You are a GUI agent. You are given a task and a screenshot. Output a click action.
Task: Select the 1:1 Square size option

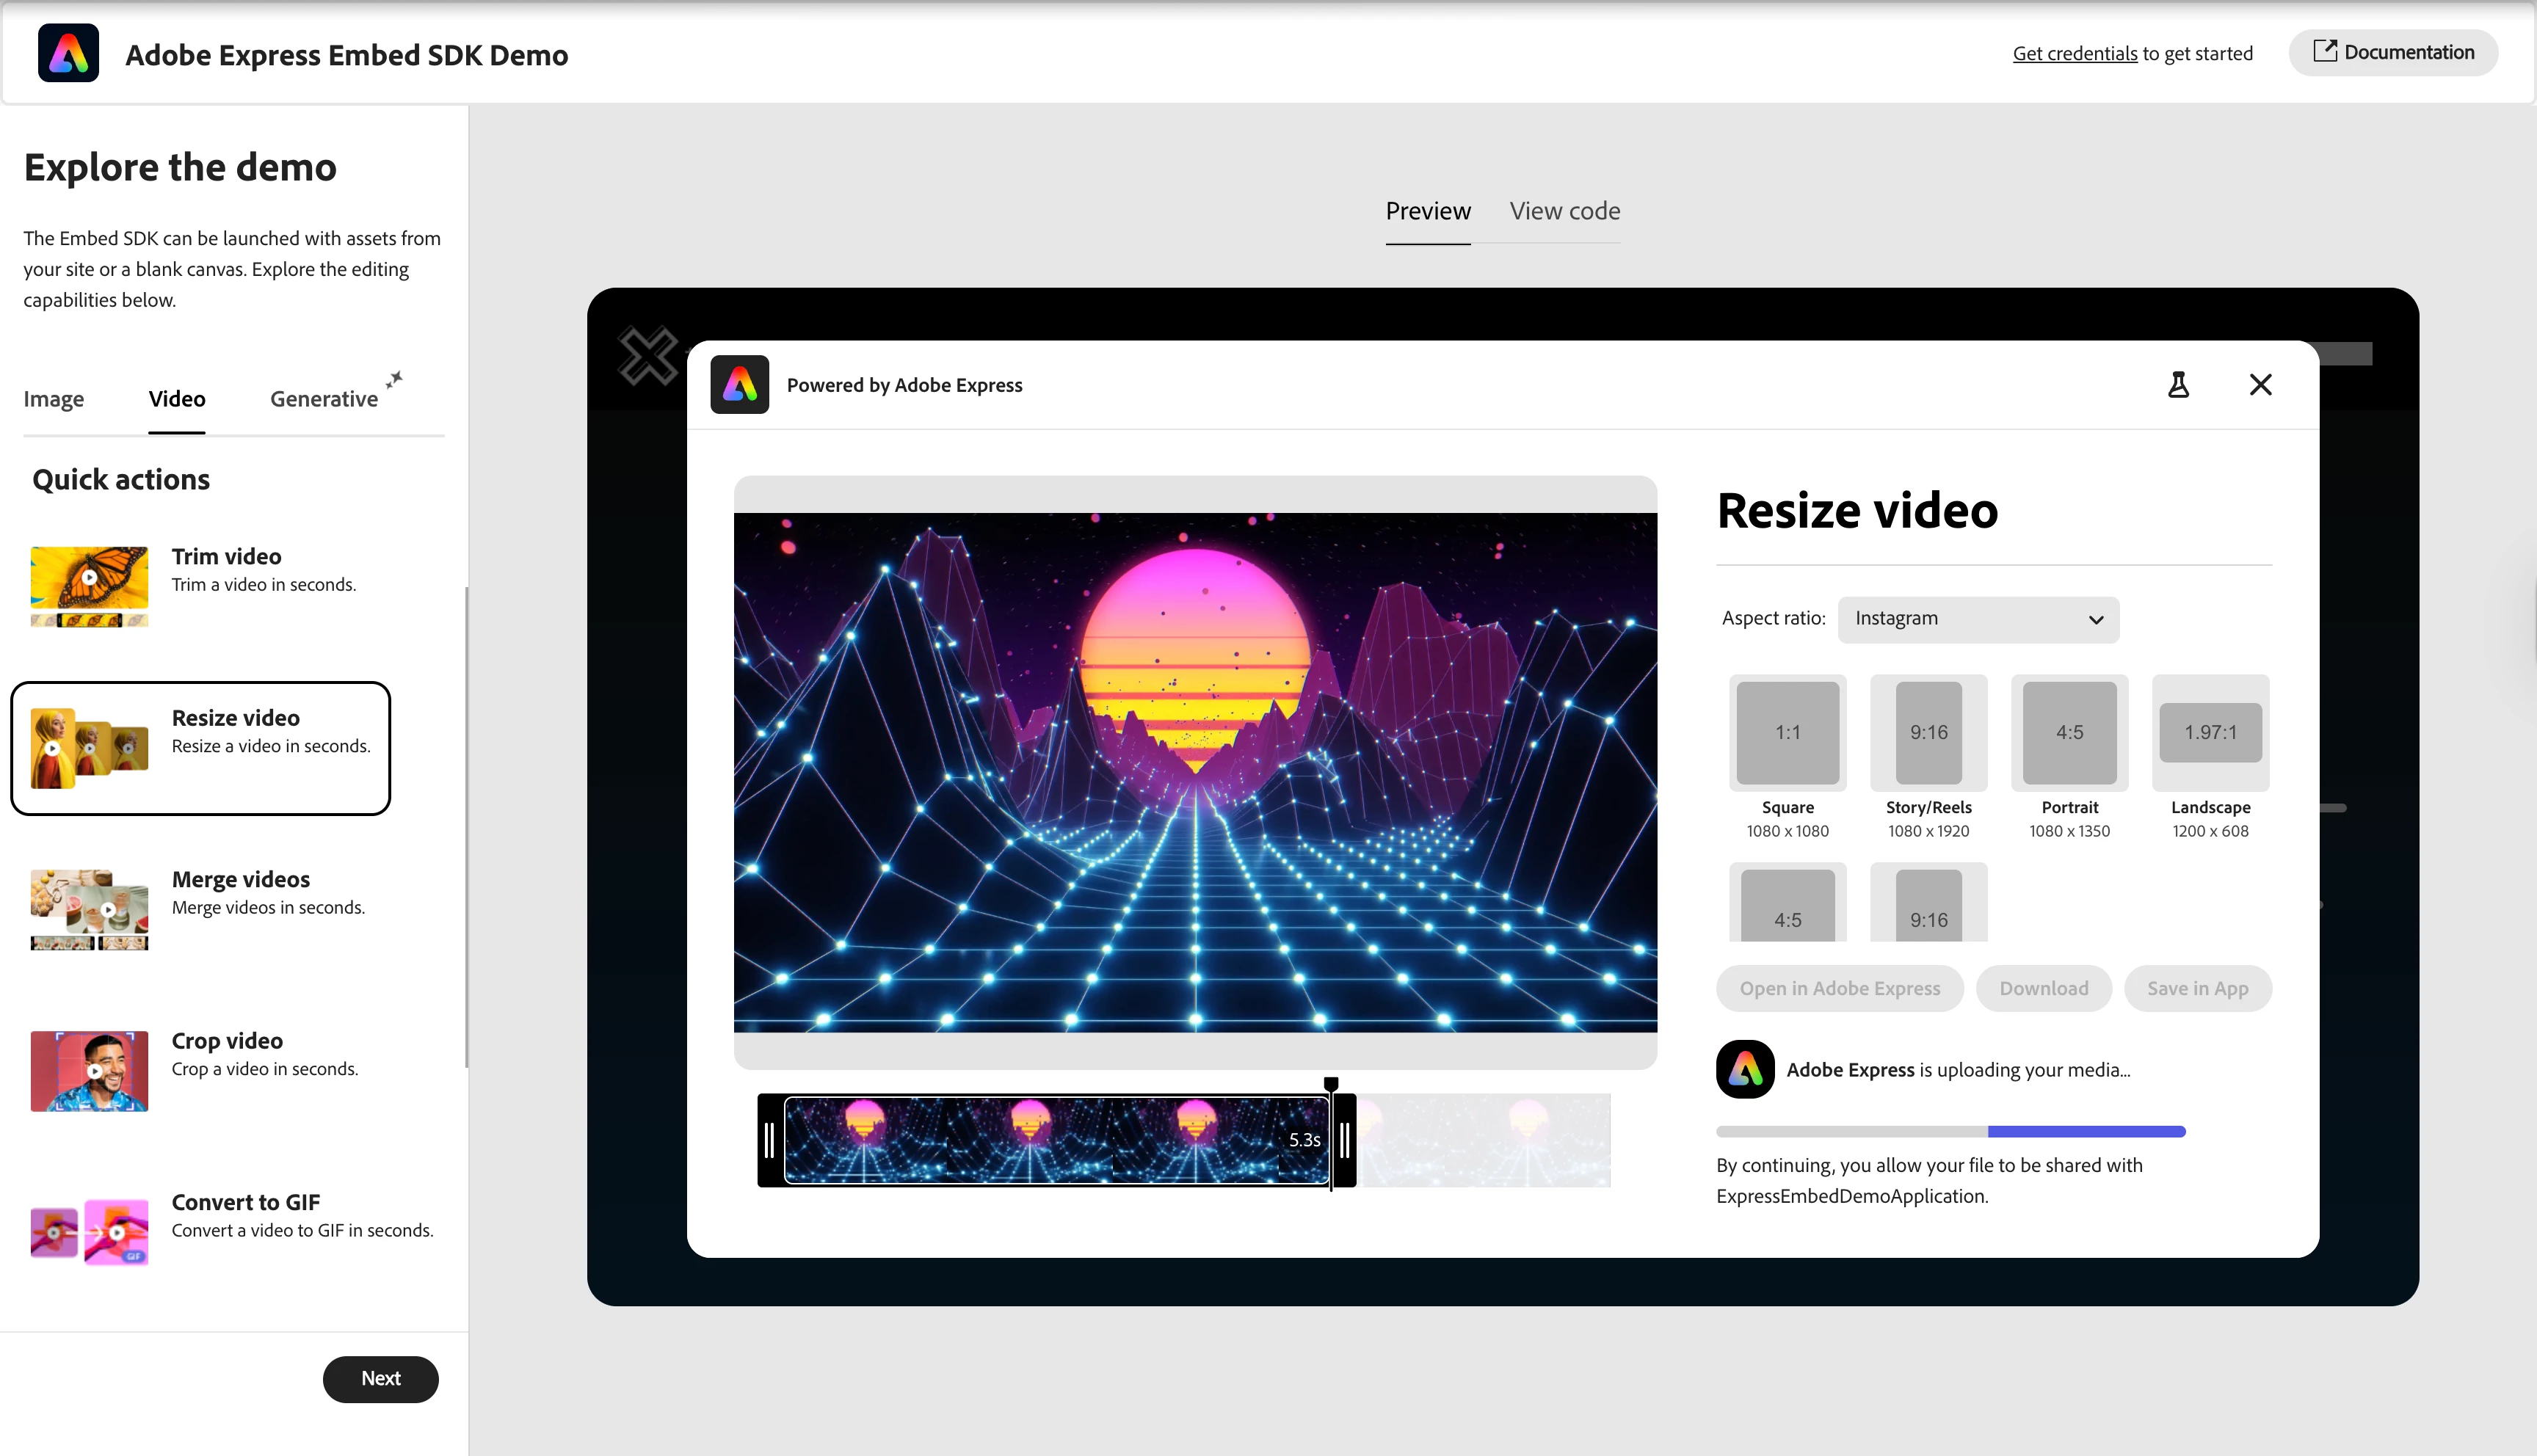pyautogui.click(x=1787, y=733)
